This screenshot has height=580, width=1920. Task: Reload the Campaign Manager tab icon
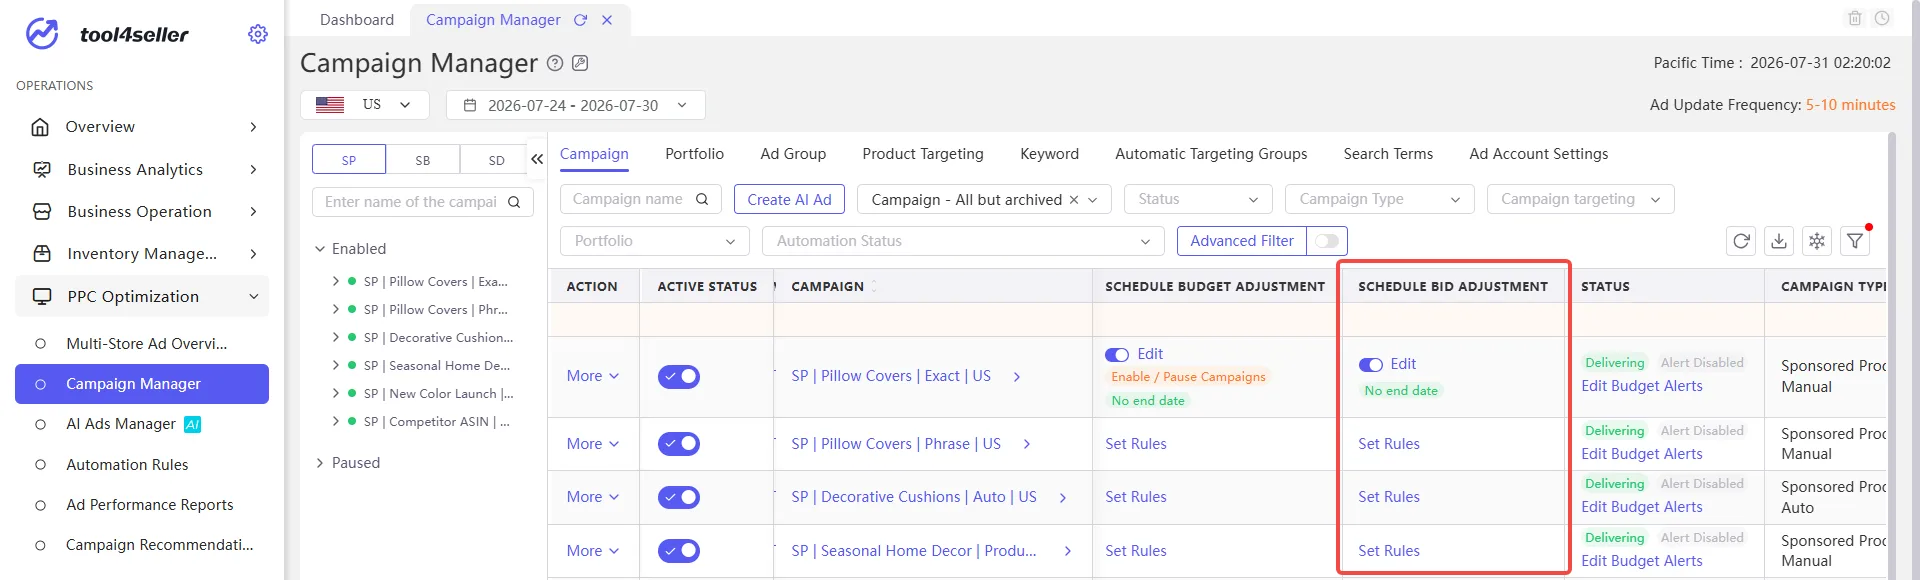pyautogui.click(x=580, y=20)
